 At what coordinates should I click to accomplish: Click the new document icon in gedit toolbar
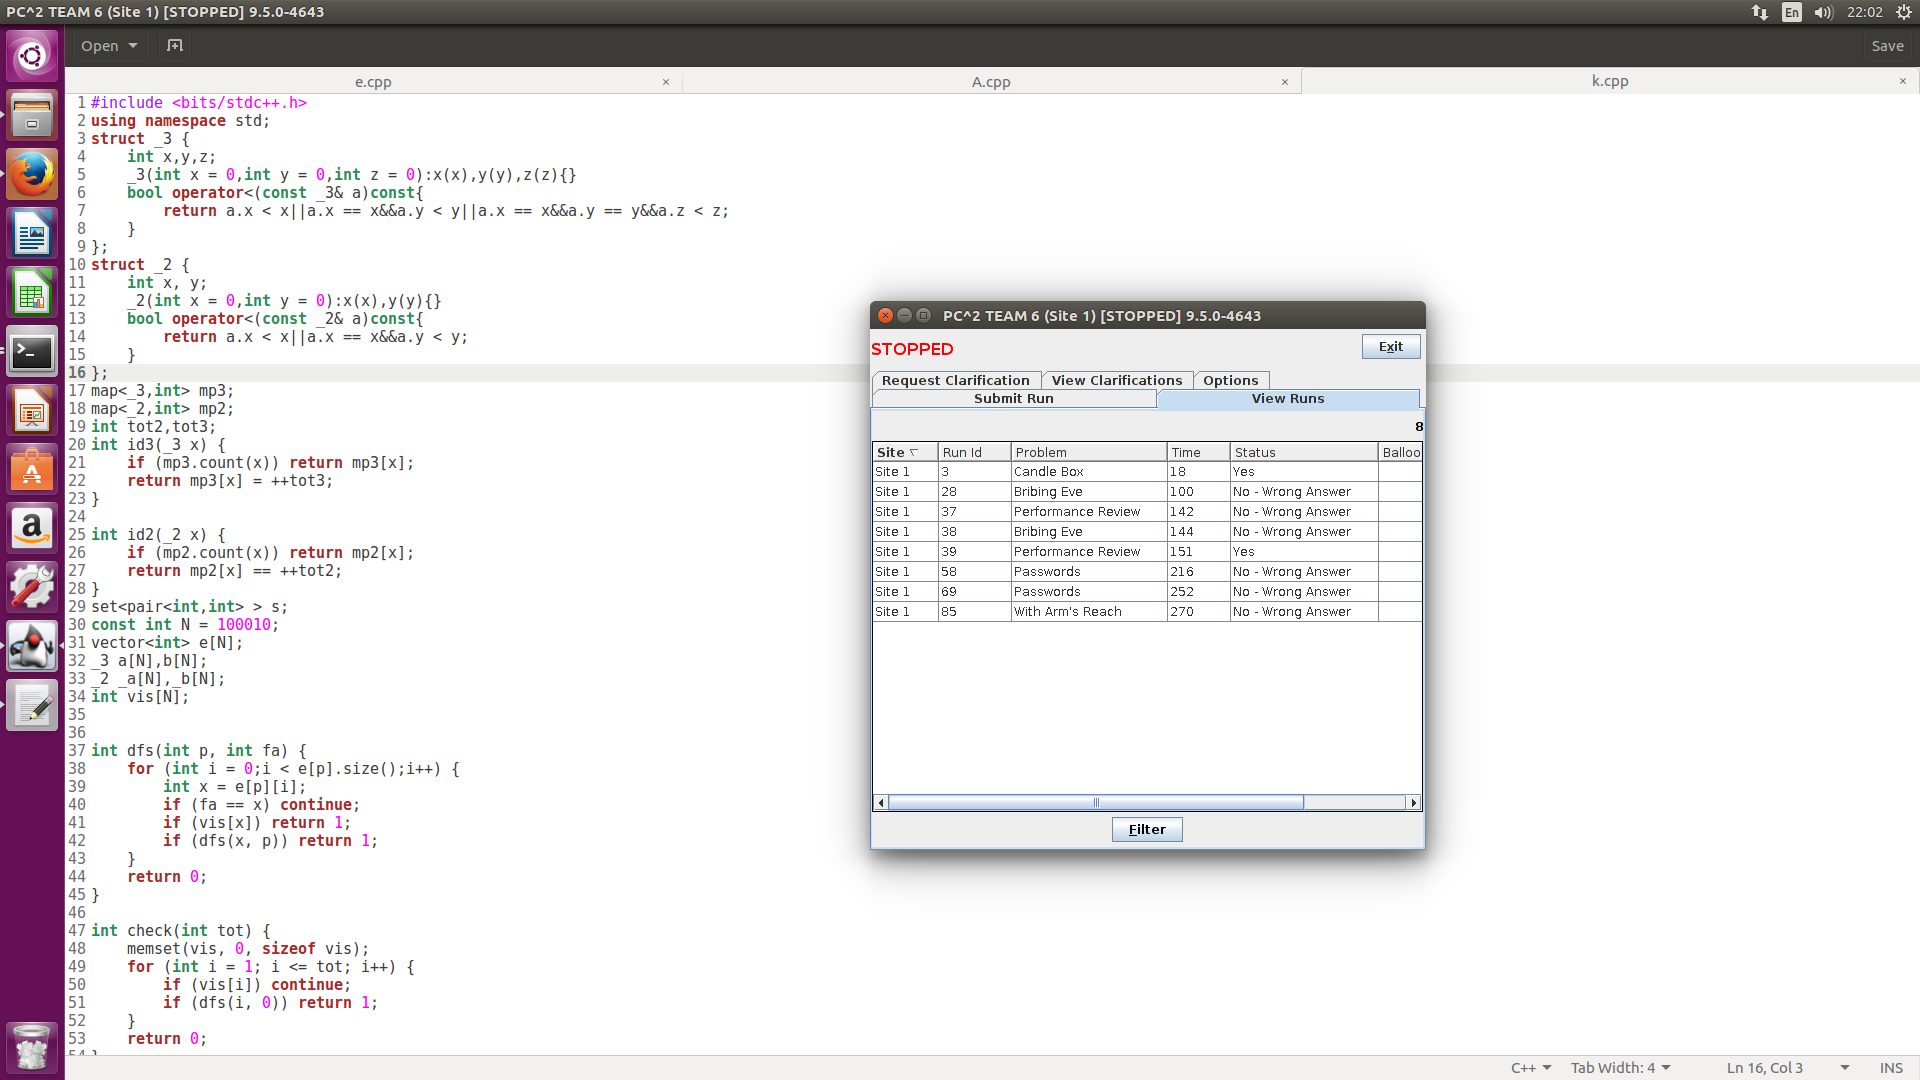coord(175,46)
